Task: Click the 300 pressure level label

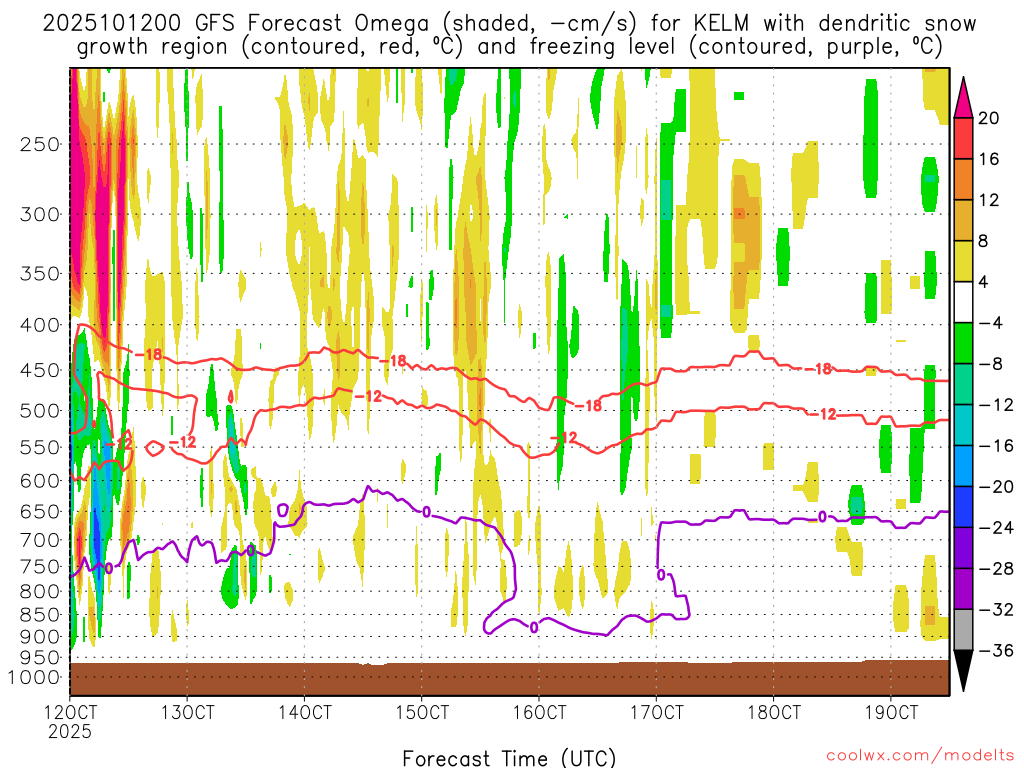Action: tap(40, 214)
